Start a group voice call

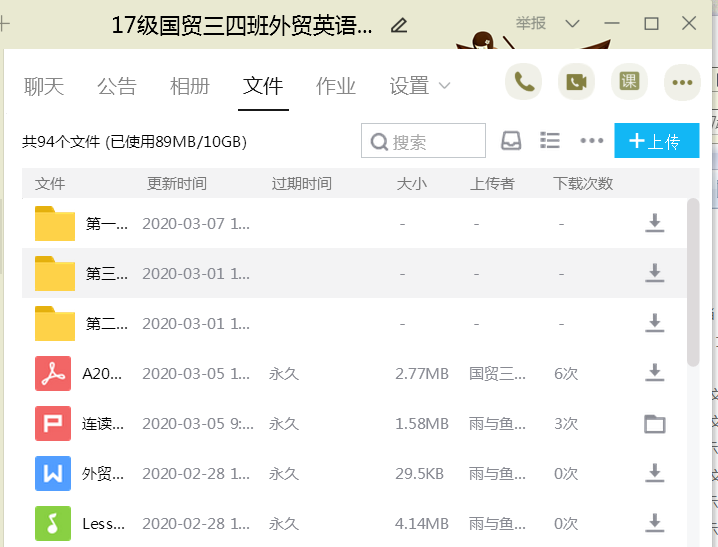pyautogui.click(x=524, y=82)
